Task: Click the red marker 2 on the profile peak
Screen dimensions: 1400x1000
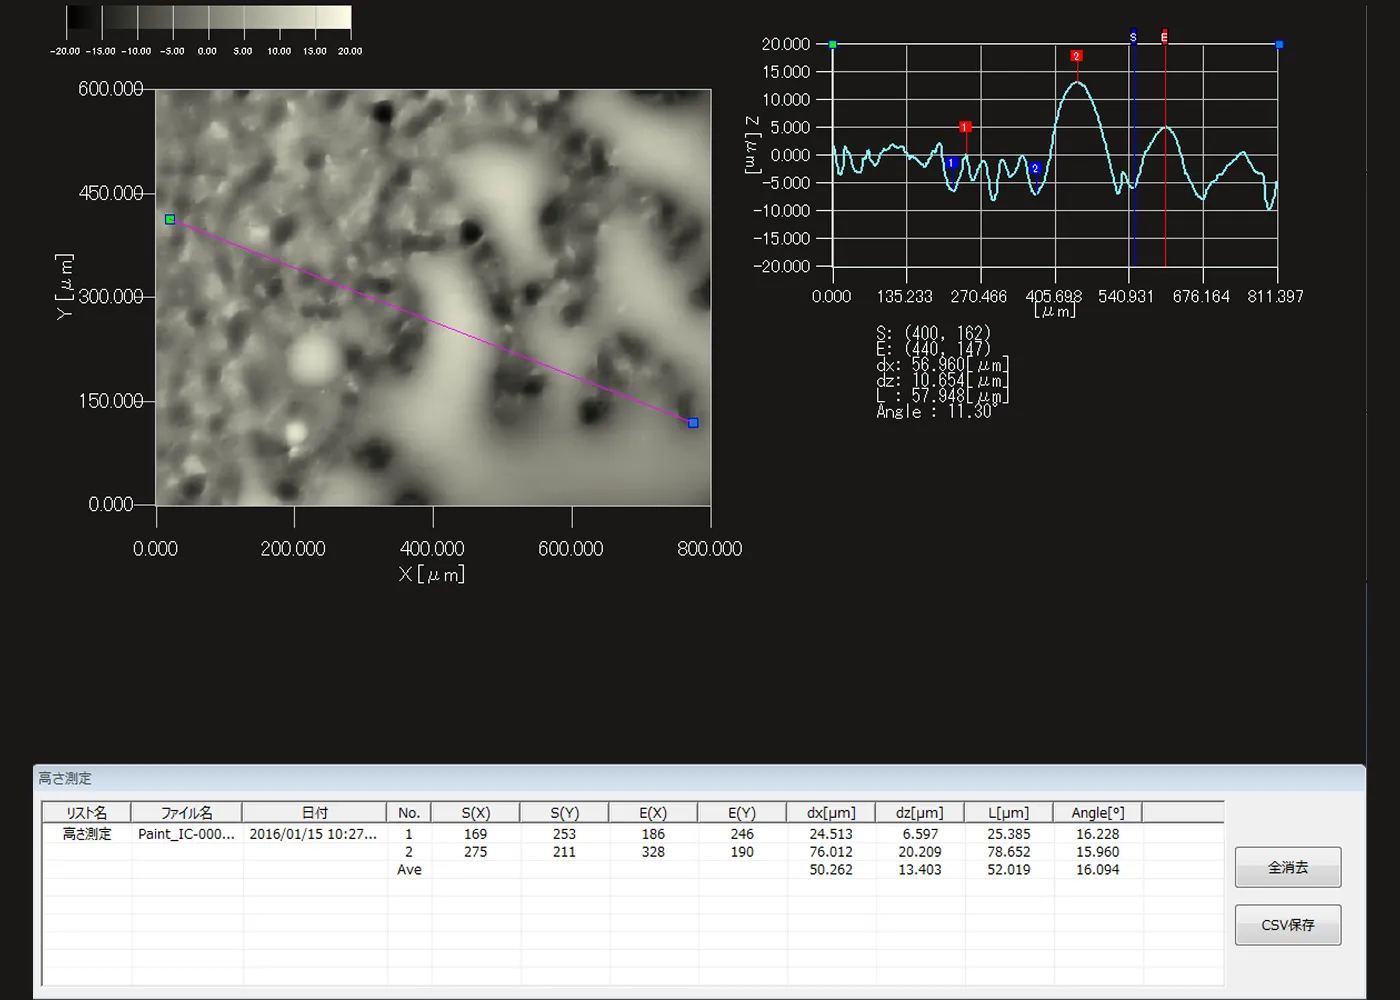Action: point(1076,56)
